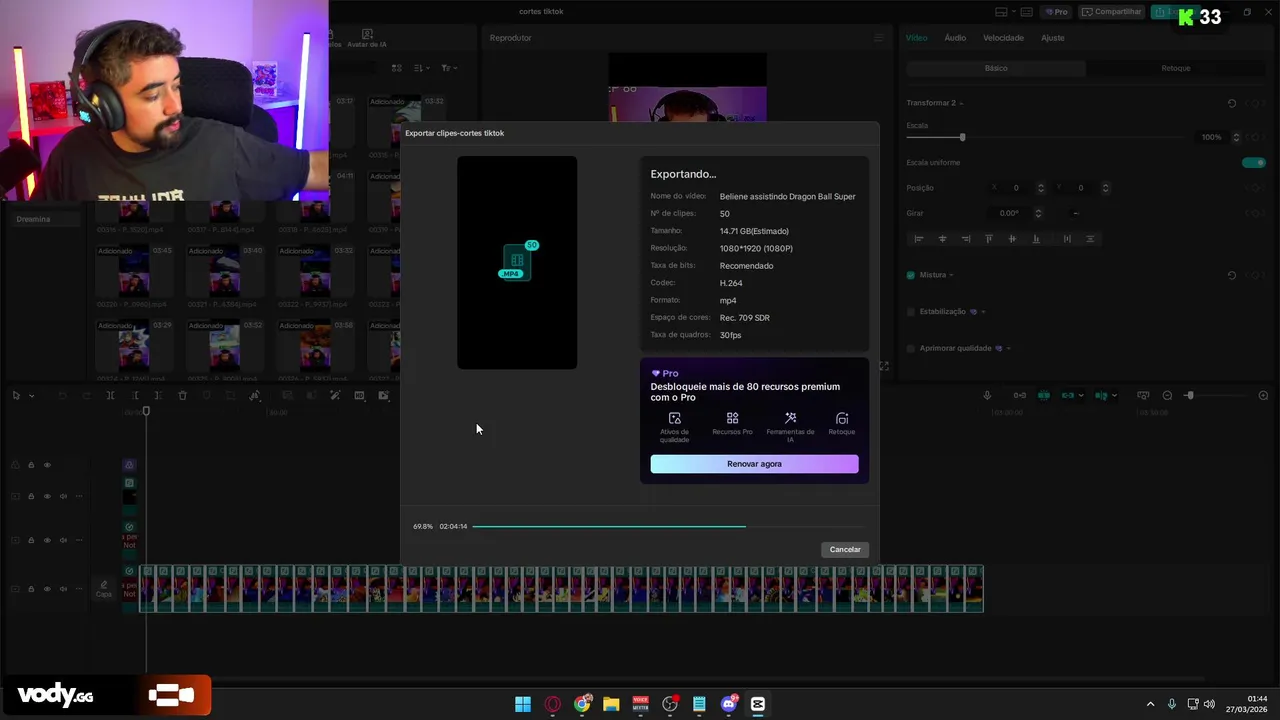Switch to the Áudio tab
1280x720 pixels.
coord(955,38)
